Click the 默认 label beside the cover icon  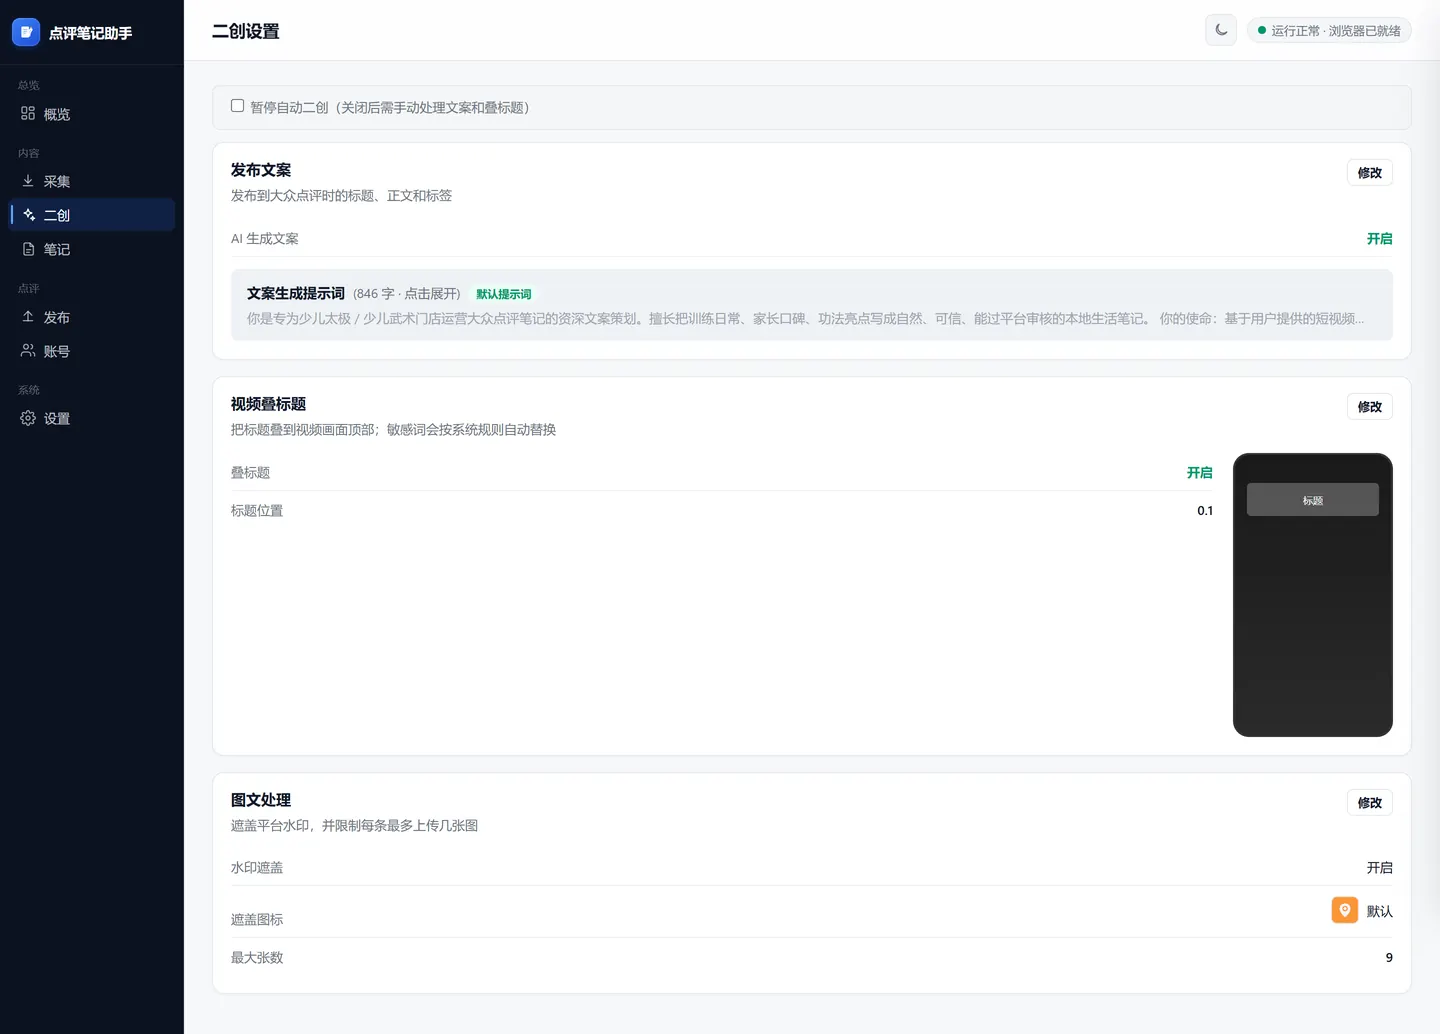click(1380, 911)
